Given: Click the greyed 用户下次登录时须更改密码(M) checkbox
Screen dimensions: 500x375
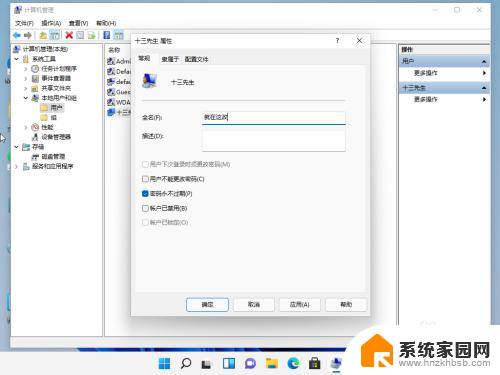Looking at the screenshot, I should (145, 164).
